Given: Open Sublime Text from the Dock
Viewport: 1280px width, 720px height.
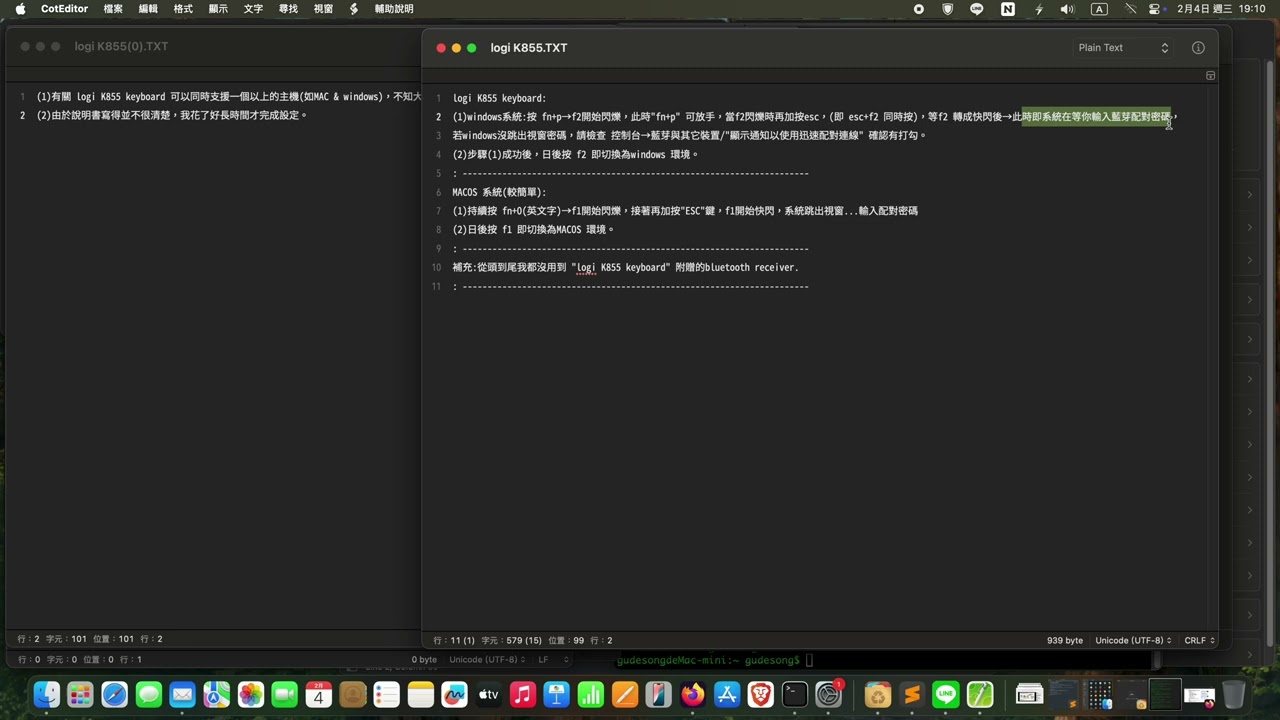Looking at the screenshot, I should coord(911,694).
